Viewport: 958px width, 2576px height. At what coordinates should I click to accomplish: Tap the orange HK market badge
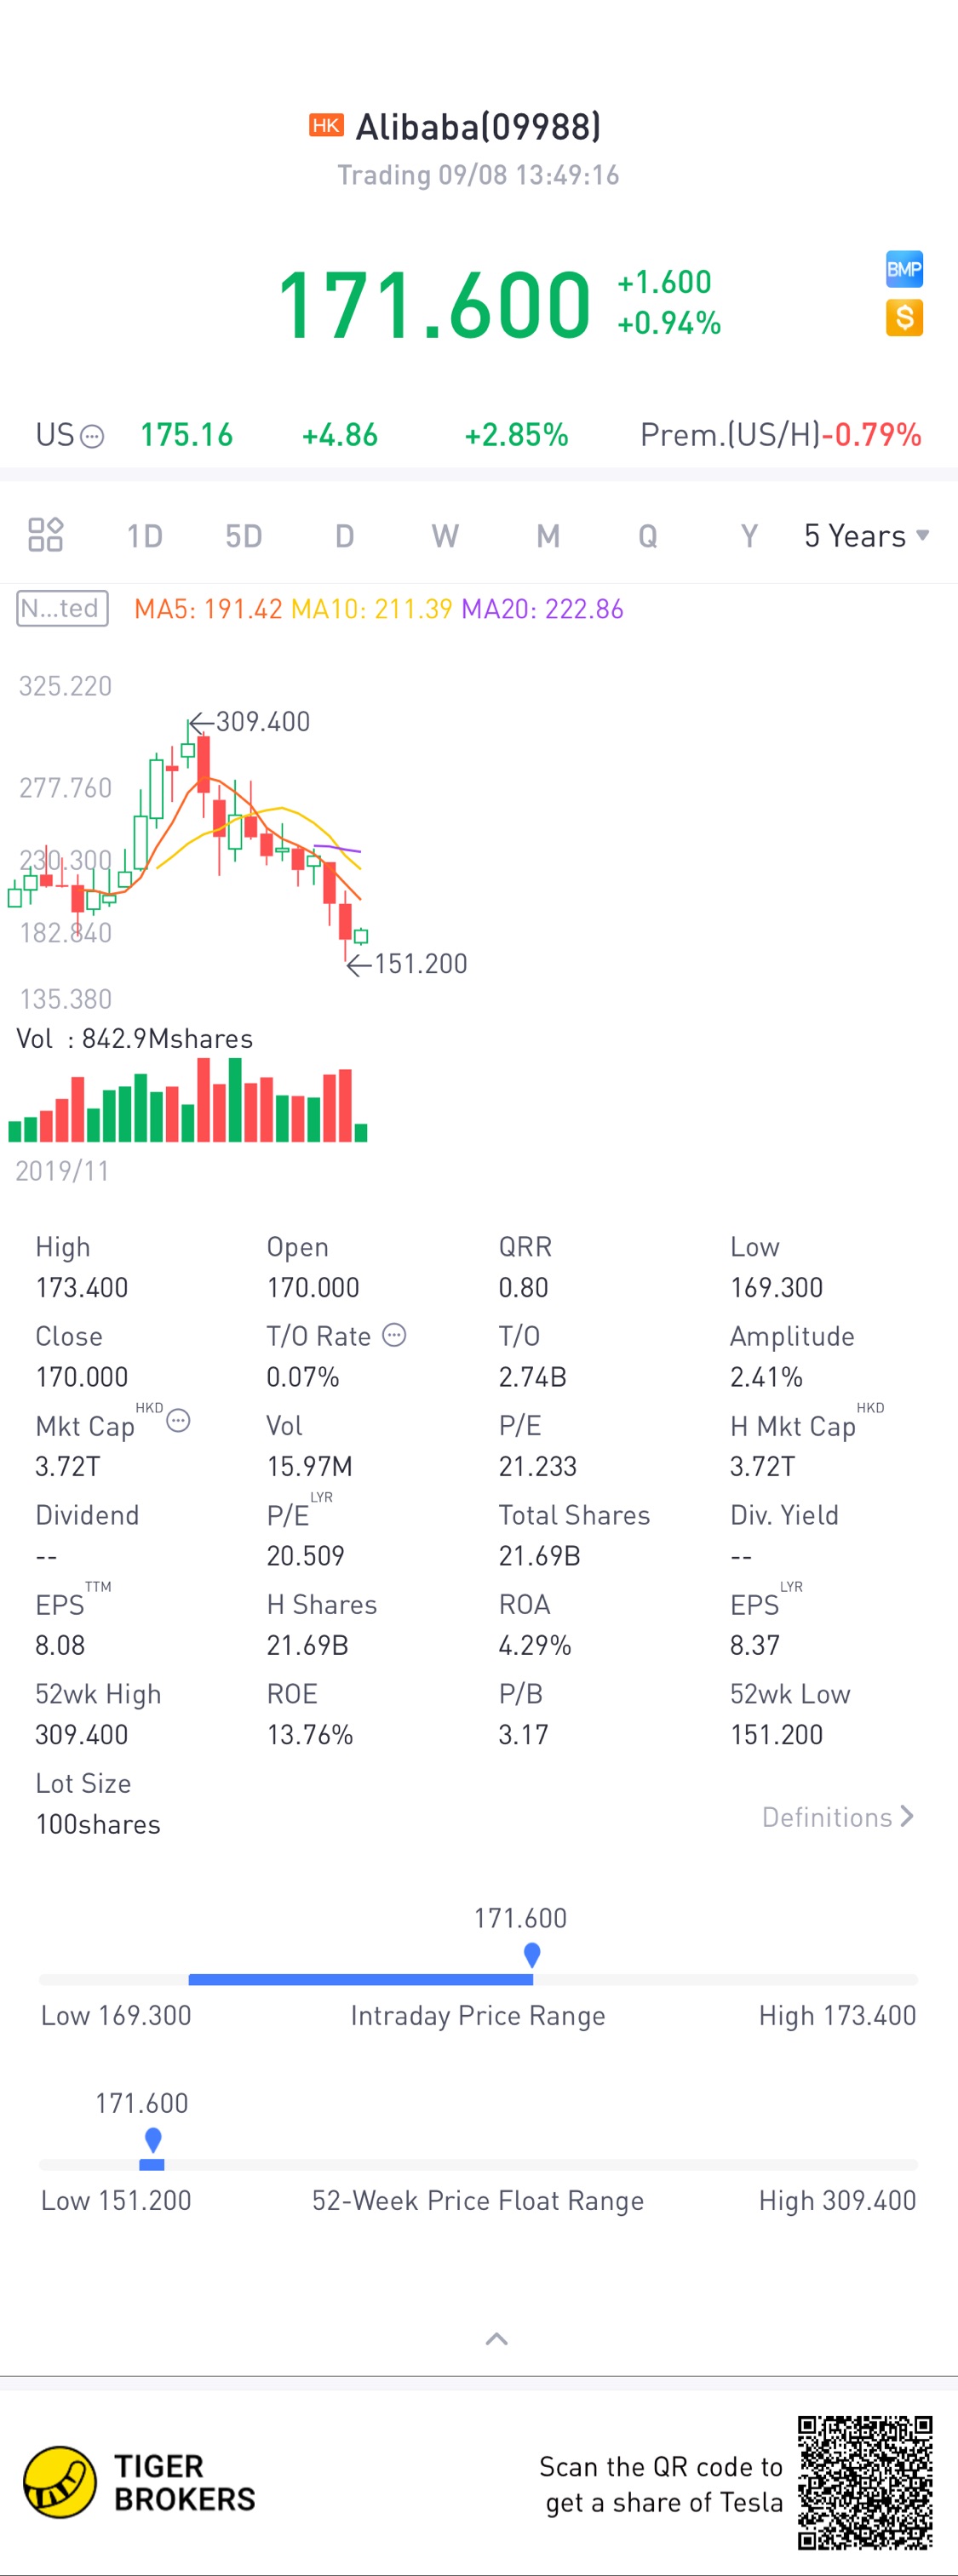tap(326, 125)
